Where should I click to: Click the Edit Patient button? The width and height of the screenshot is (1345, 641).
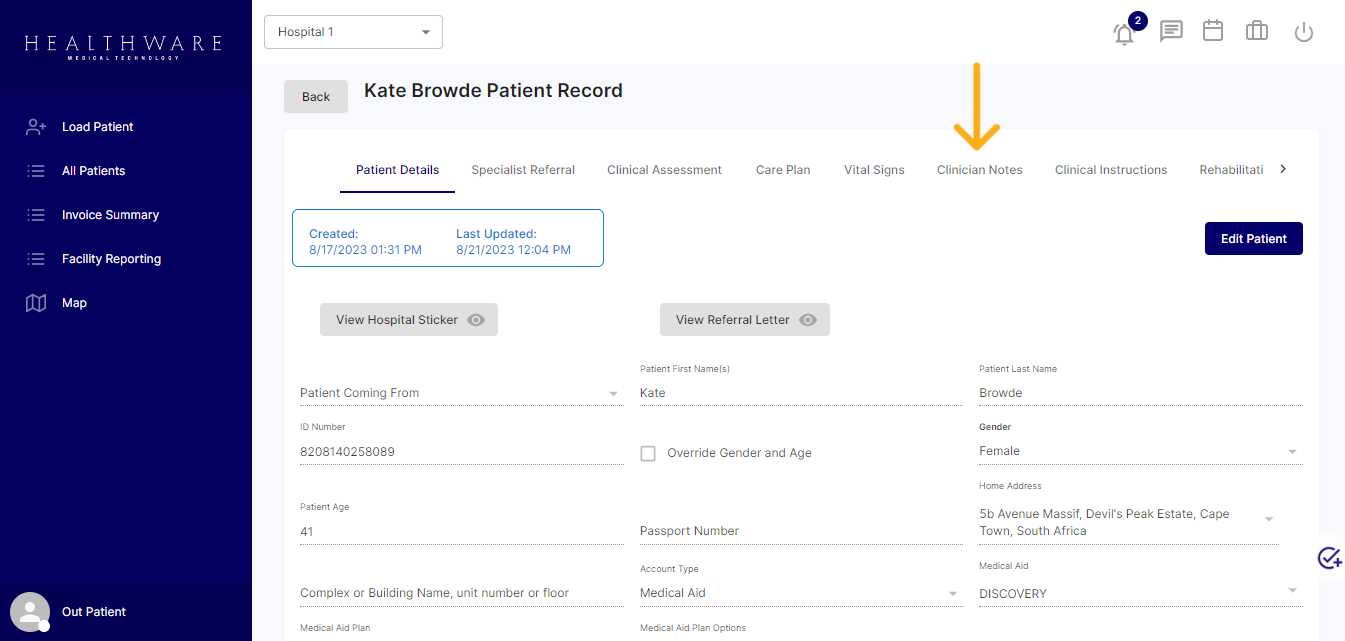coord(1253,239)
